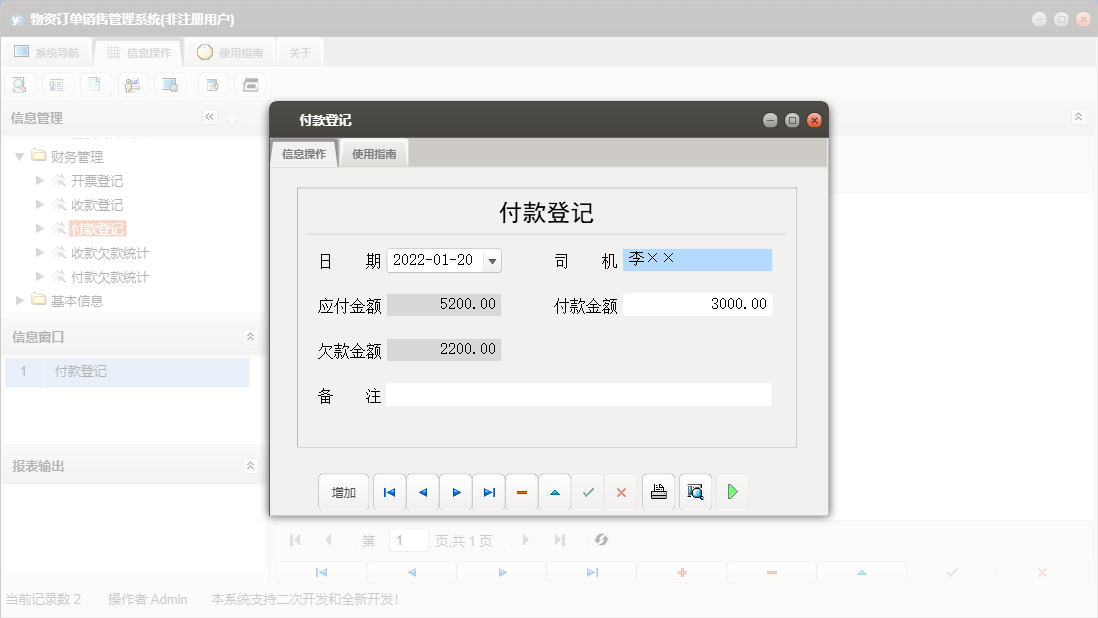Confirm changes with the green checkmark icon
The height and width of the screenshot is (618, 1098).
[x=588, y=491]
